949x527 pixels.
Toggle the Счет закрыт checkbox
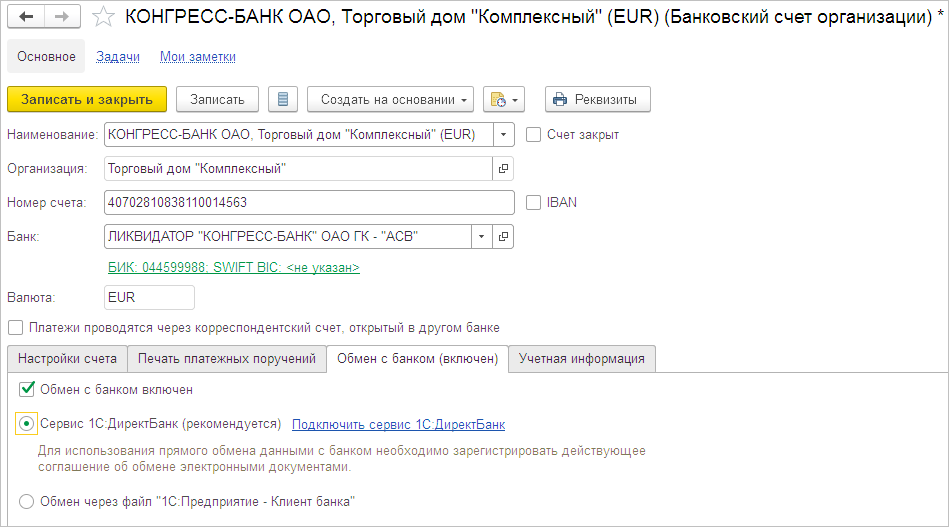click(533, 134)
